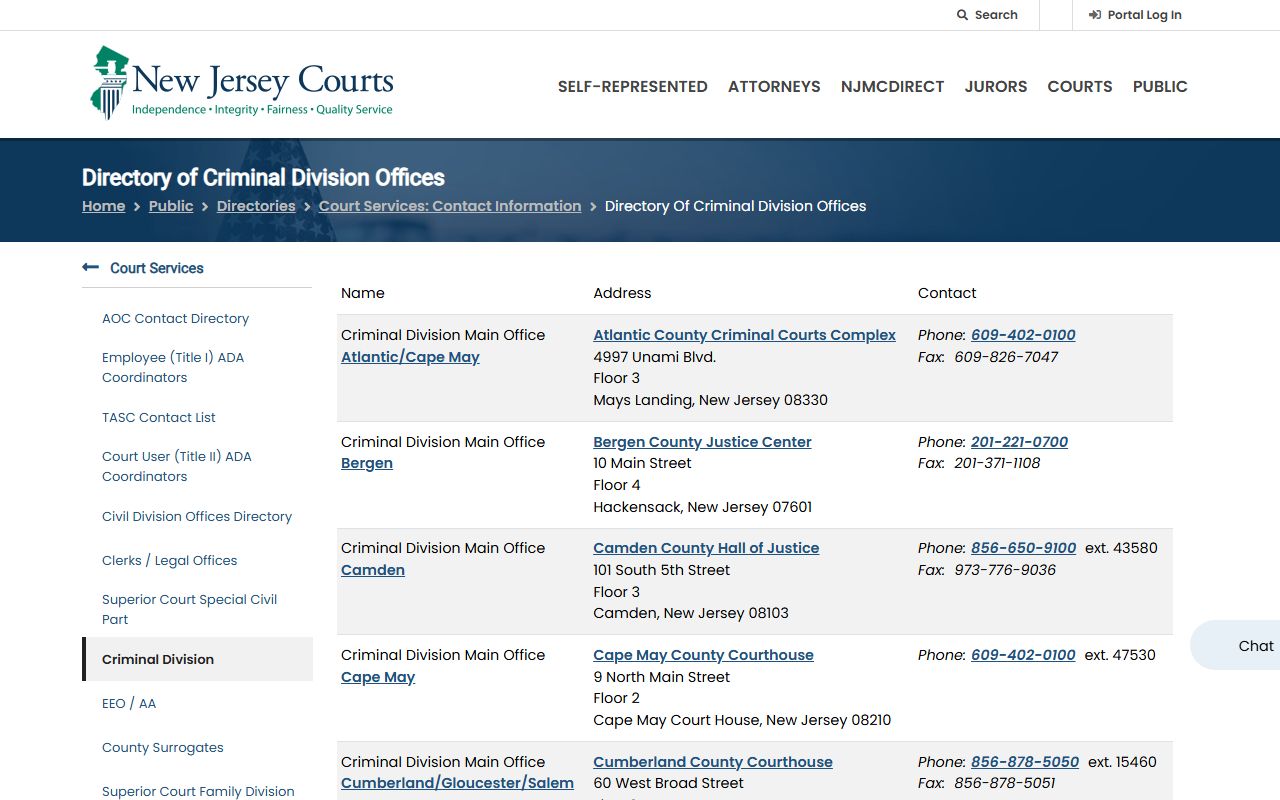Click the Address column header
Image resolution: width=1280 pixels, height=800 pixels.
coord(622,293)
